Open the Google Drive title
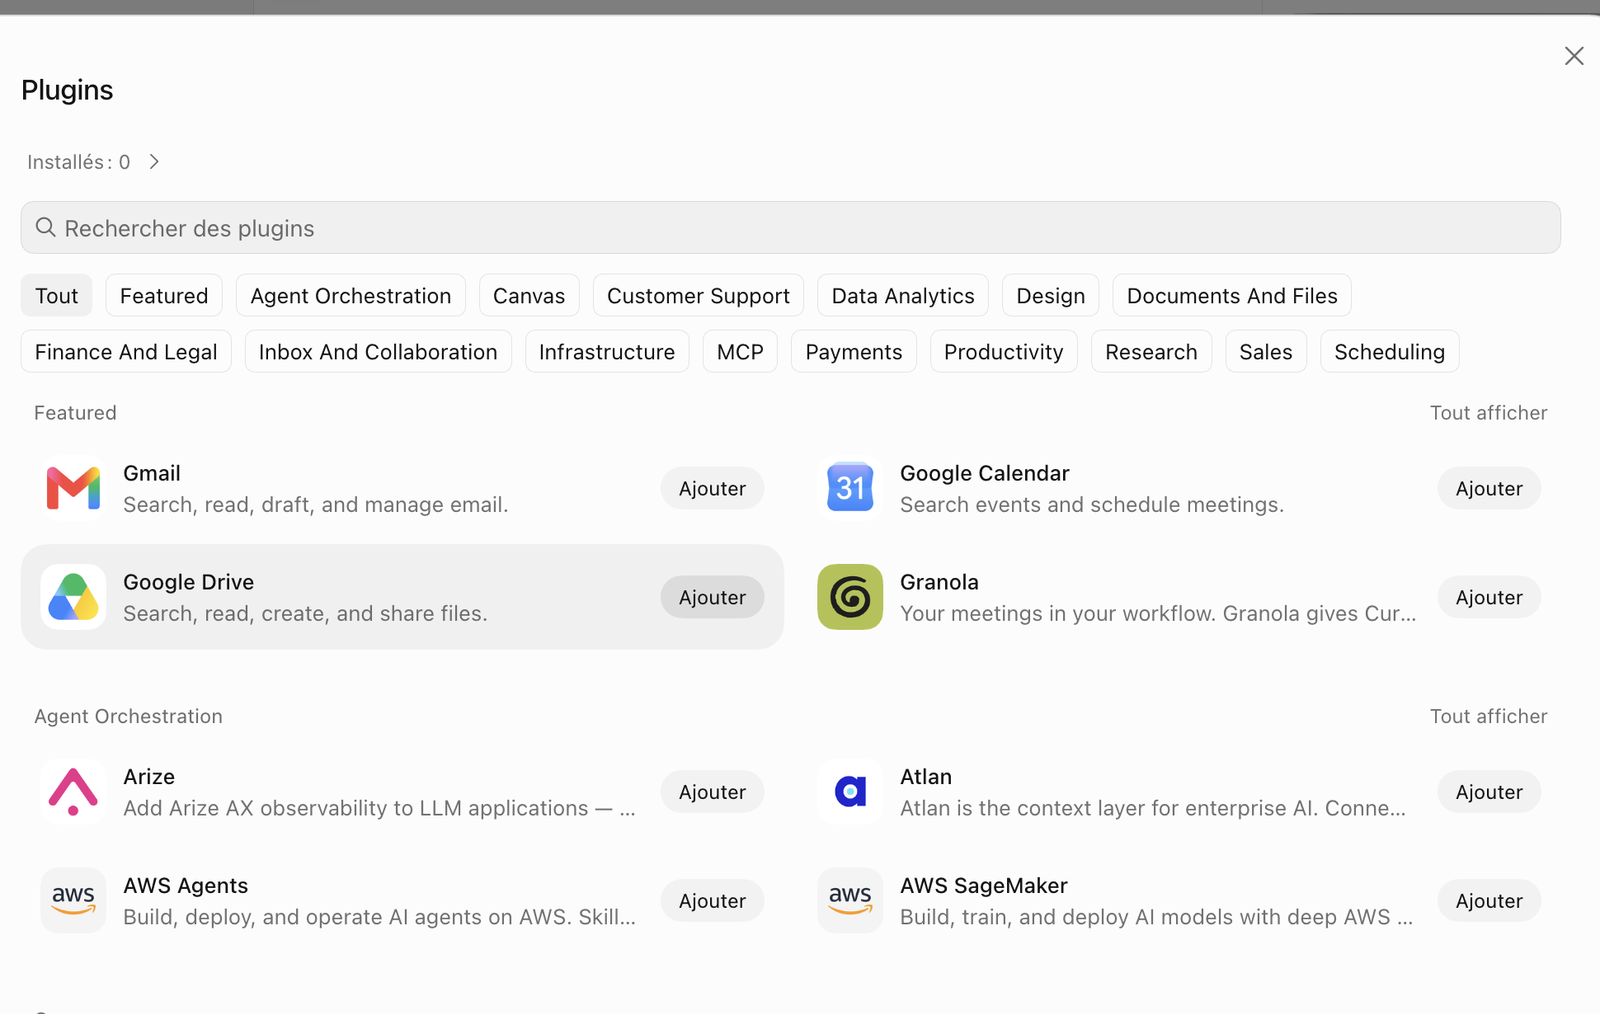Image resolution: width=1600 pixels, height=1014 pixels. (189, 582)
